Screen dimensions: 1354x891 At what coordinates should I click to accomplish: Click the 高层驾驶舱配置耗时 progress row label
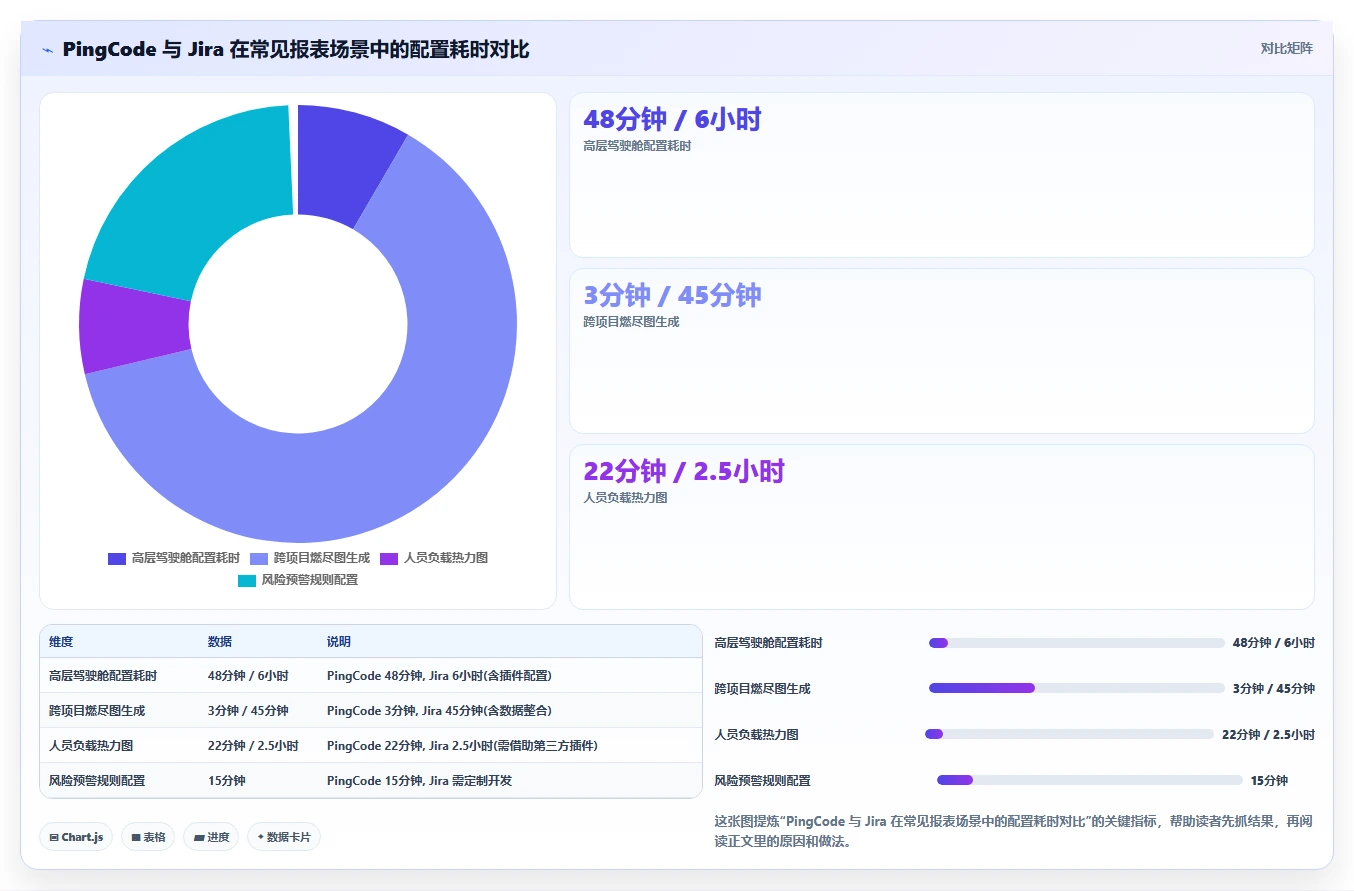pos(769,643)
